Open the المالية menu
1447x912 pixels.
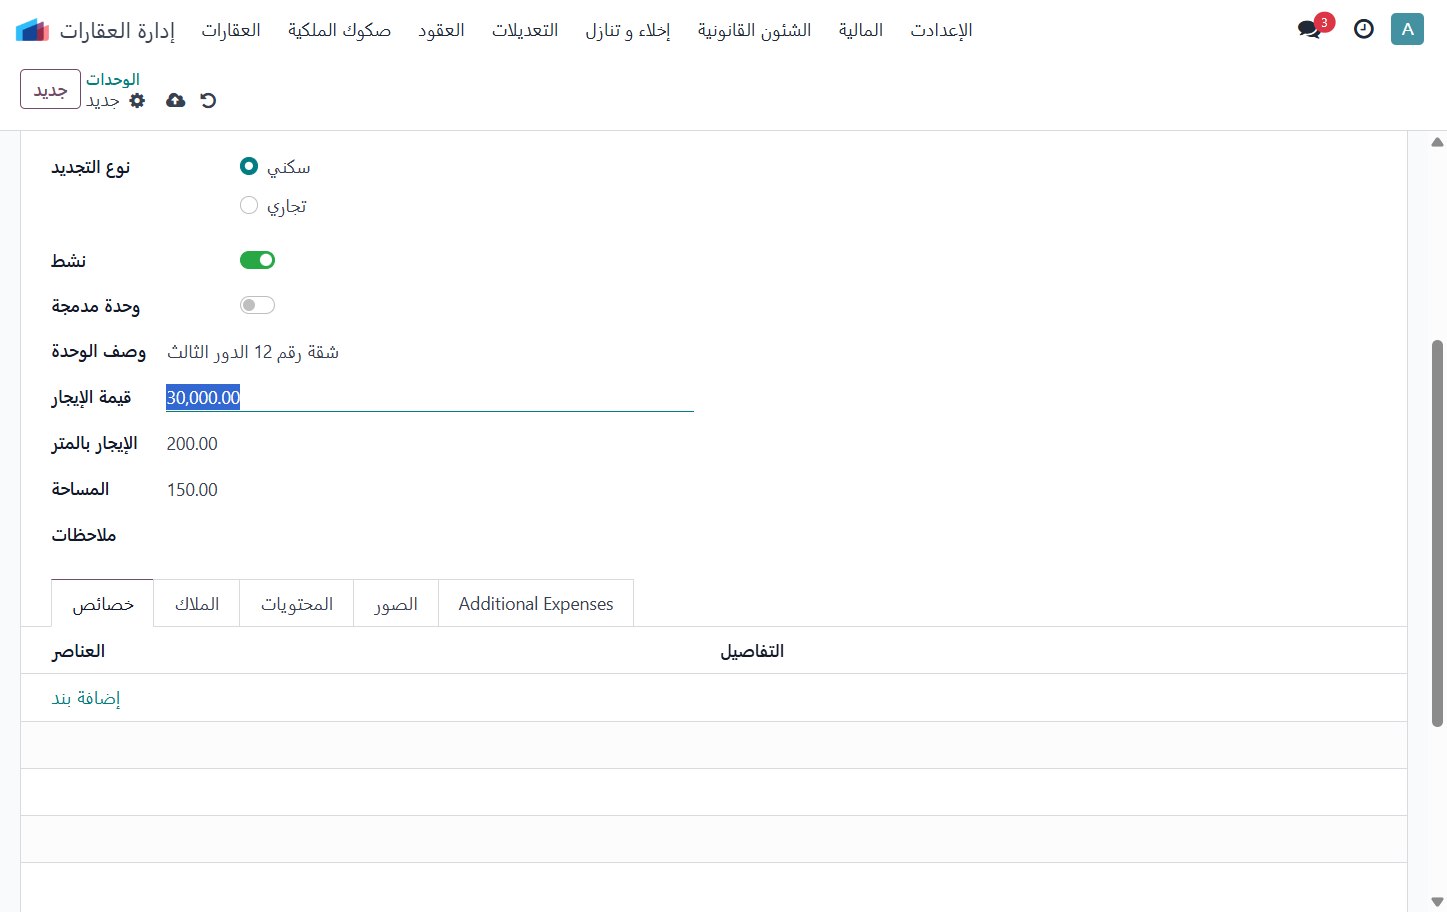tap(861, 30)
